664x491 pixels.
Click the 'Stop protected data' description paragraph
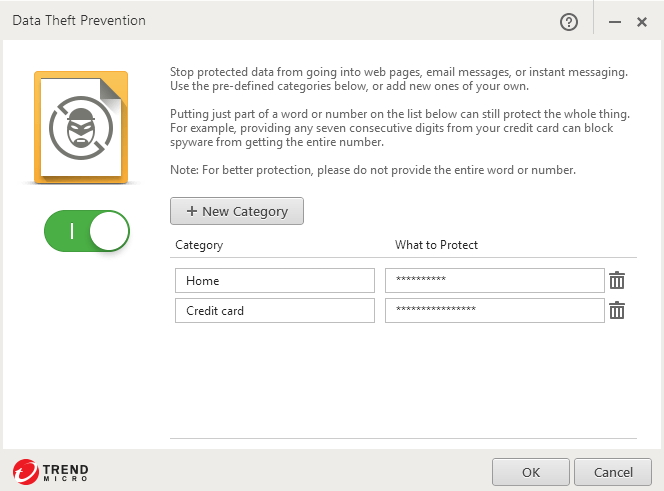pos(398,78)
